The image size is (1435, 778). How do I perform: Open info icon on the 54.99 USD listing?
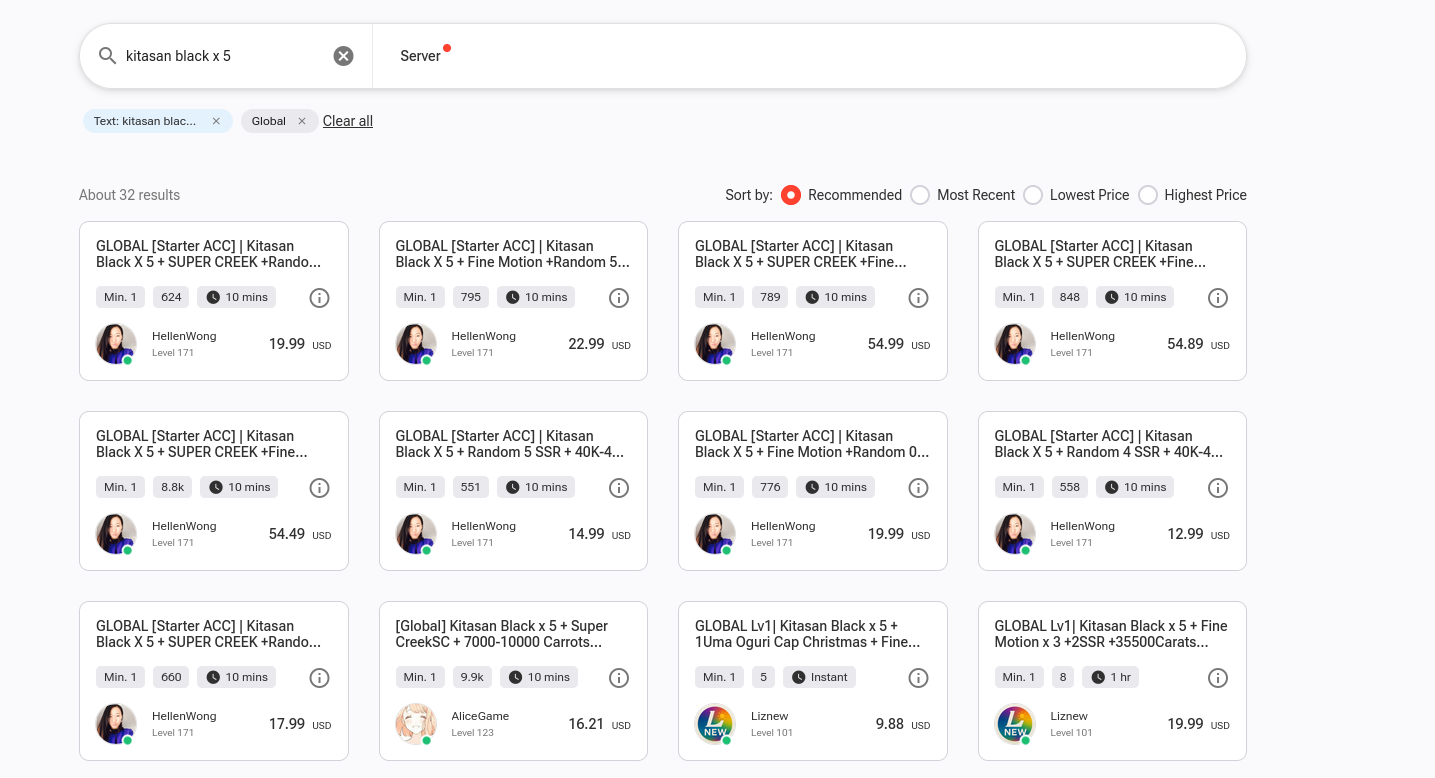[918, 298]
